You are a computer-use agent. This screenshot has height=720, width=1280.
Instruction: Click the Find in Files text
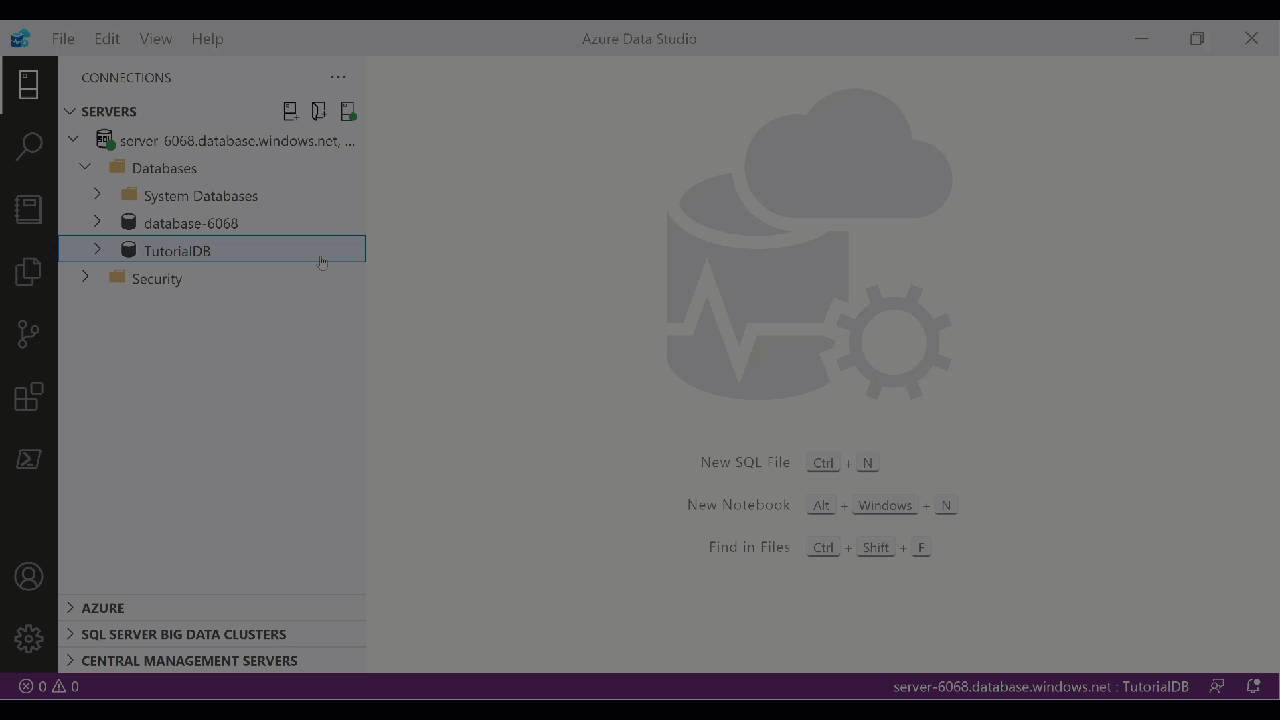(749, 547)
